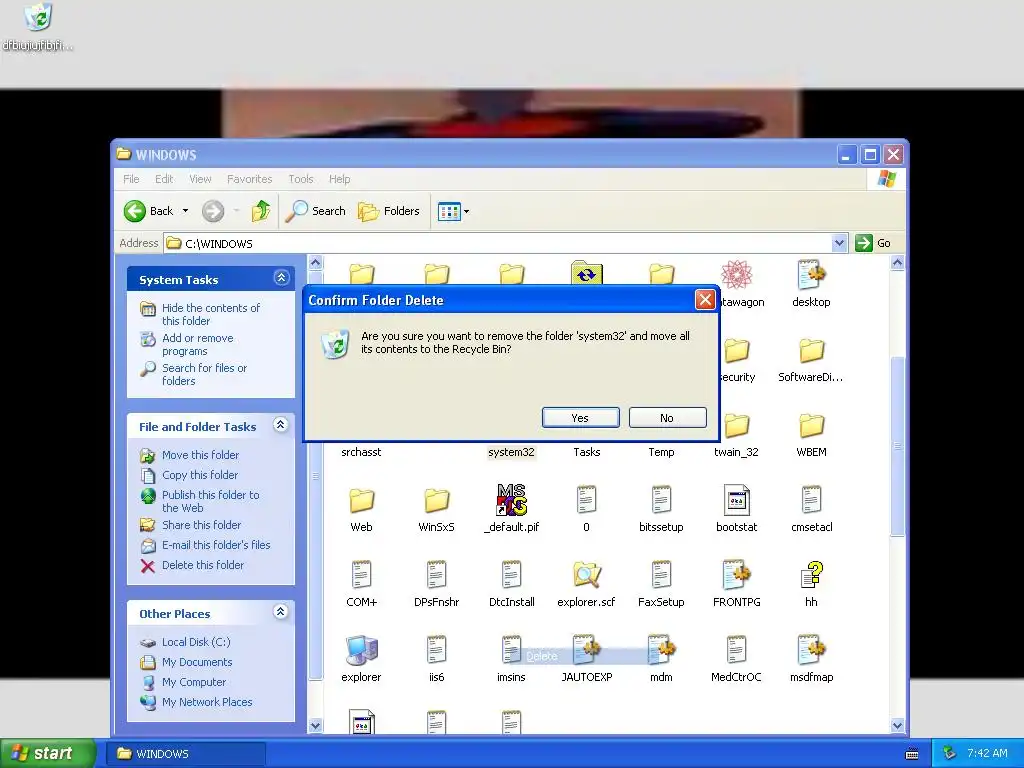Open the File menu

(131, 179)
